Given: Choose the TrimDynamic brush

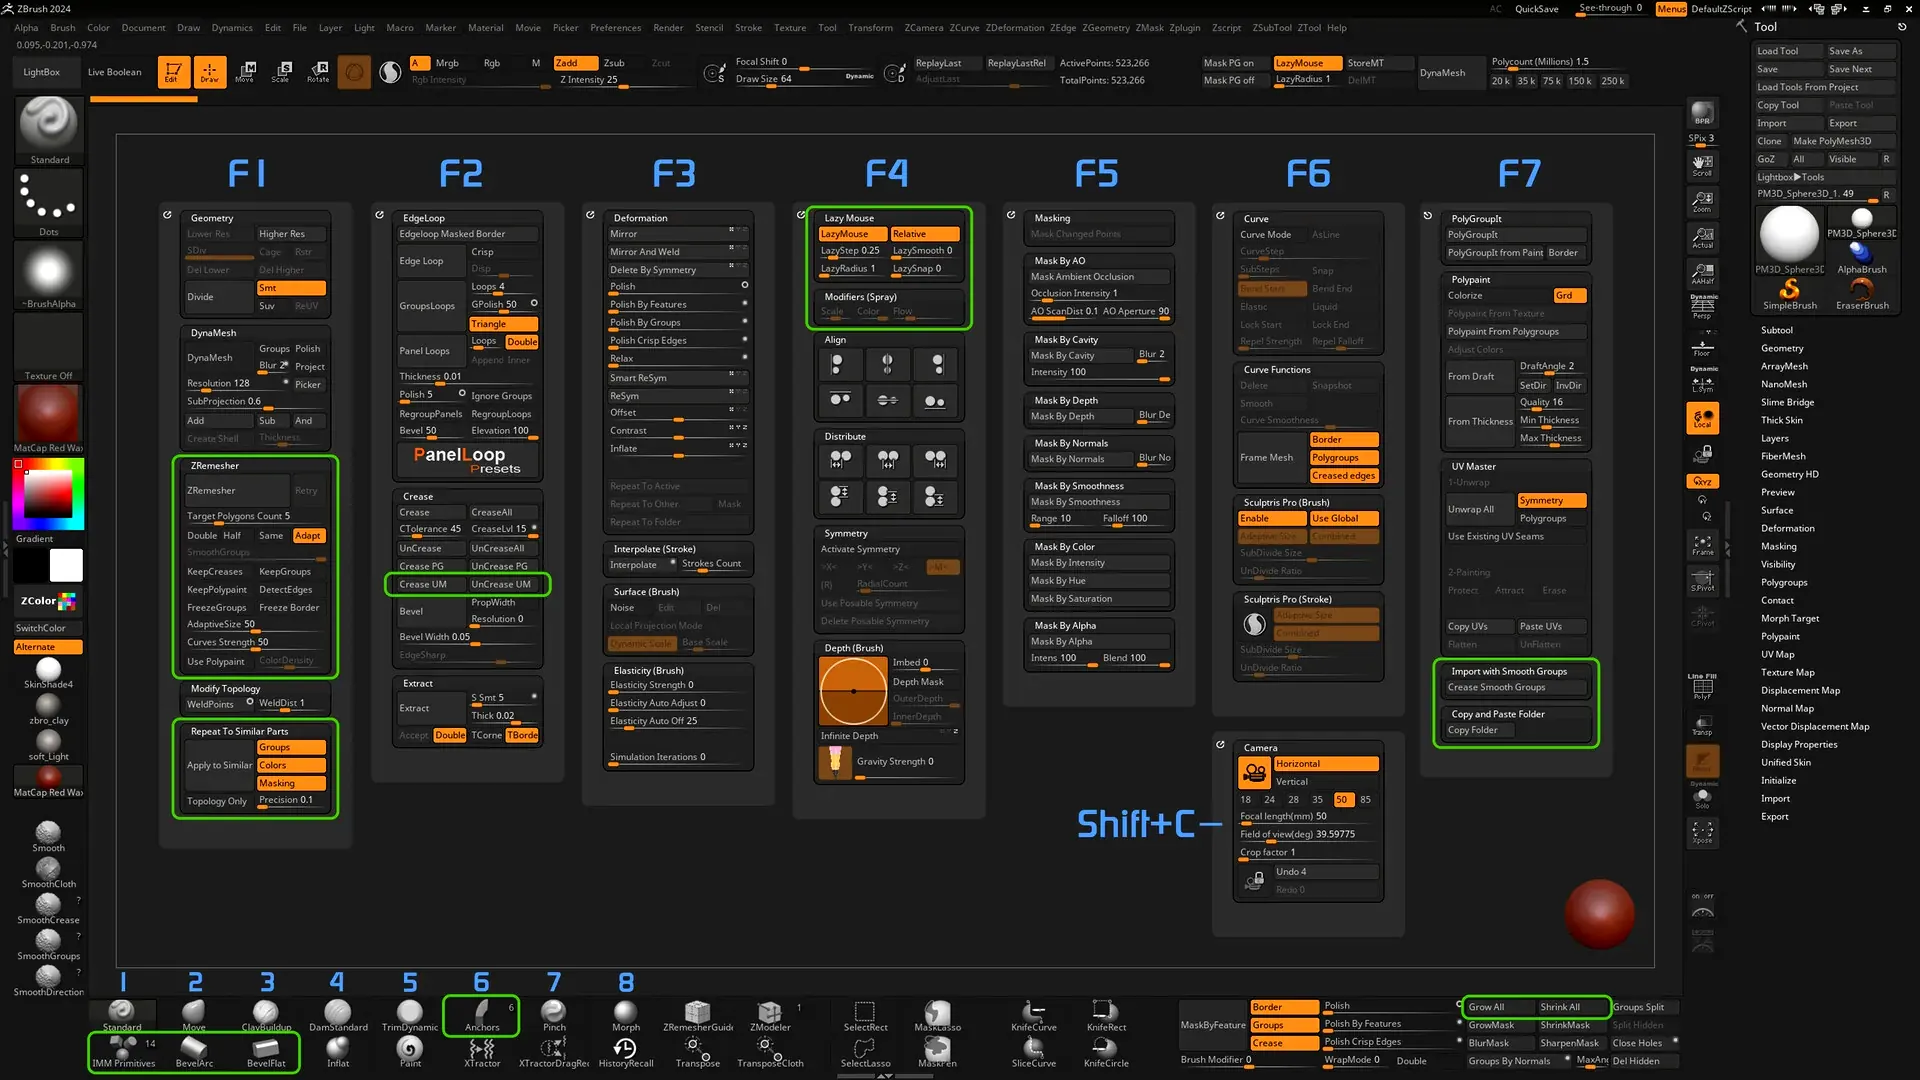Looking at the screenshot, I should pyautogui.click(x=409, y=1013).
